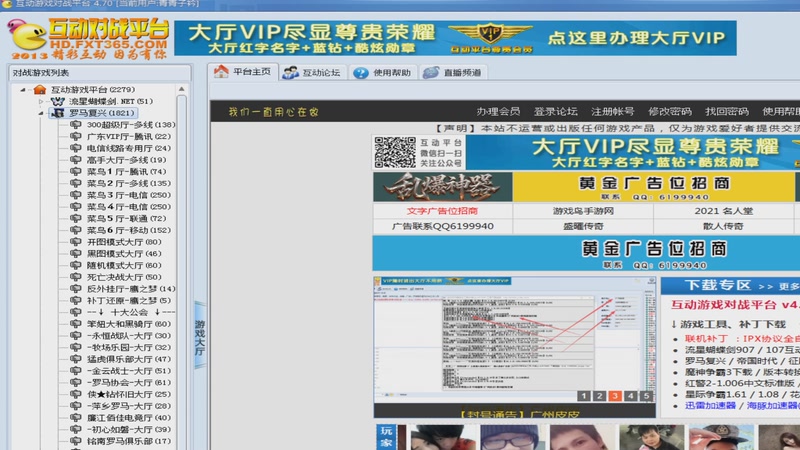
Task: Click the room icon beside 羊妞大和黑骑厅
Action: [76, 324]
